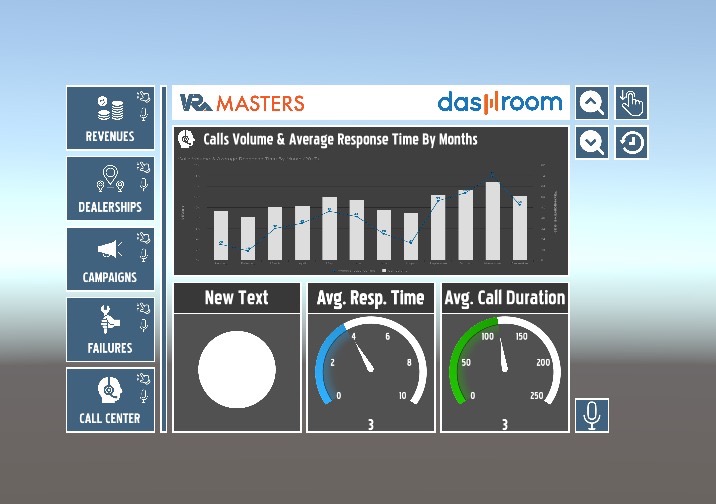716x504 pixels.
Task: Activate the hand touch interaction icon
Action: coord(631,102)
